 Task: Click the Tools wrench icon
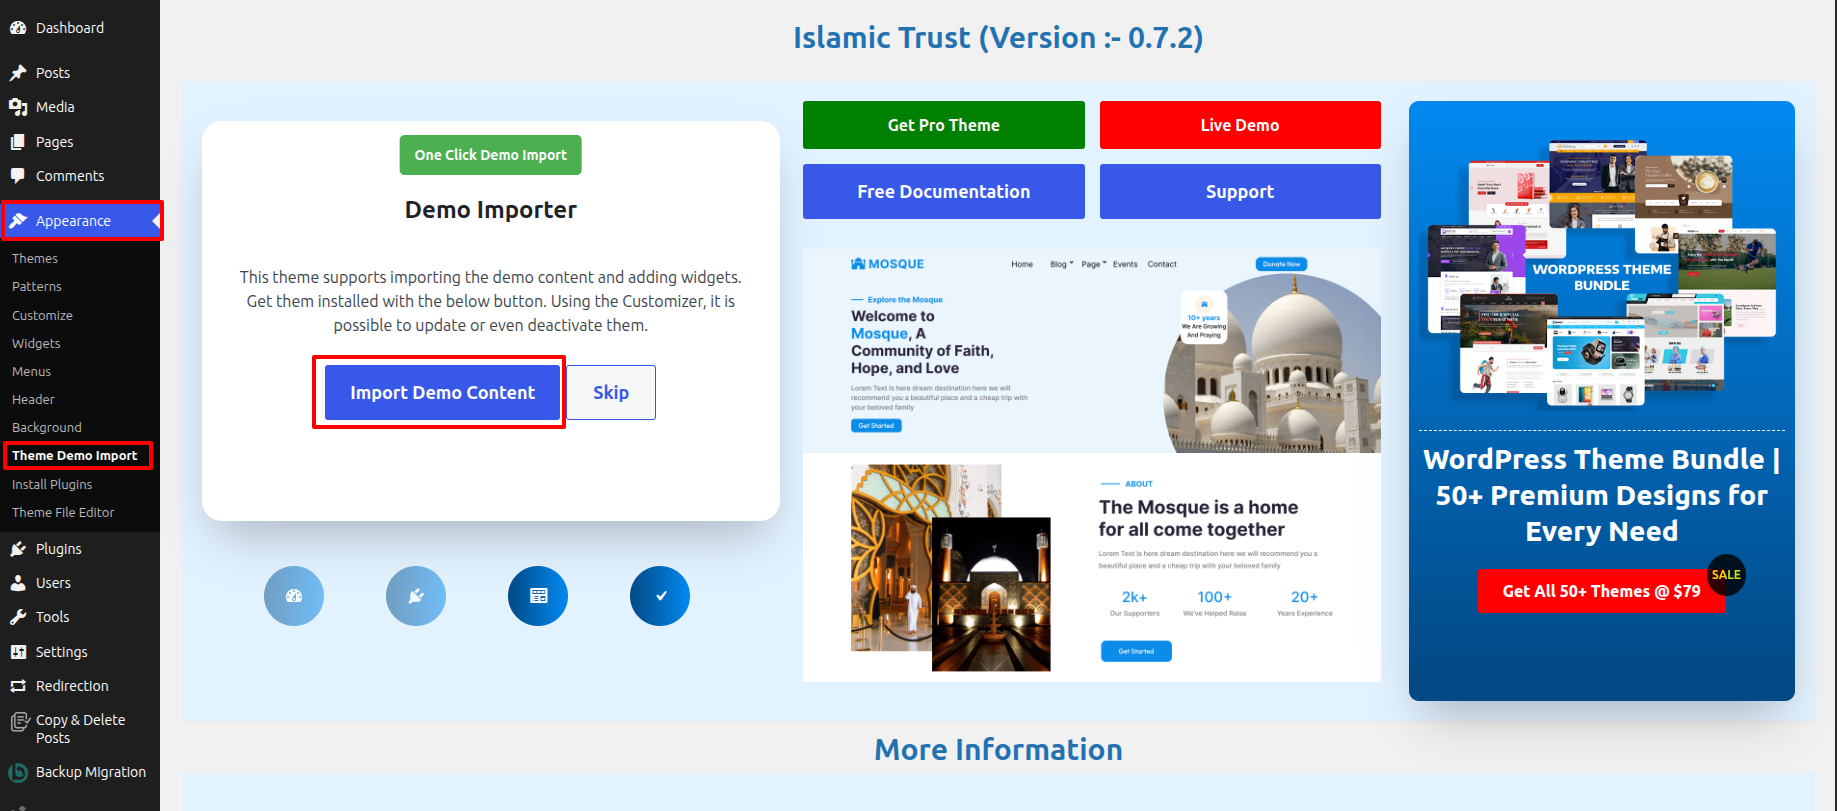click(18, 617)
